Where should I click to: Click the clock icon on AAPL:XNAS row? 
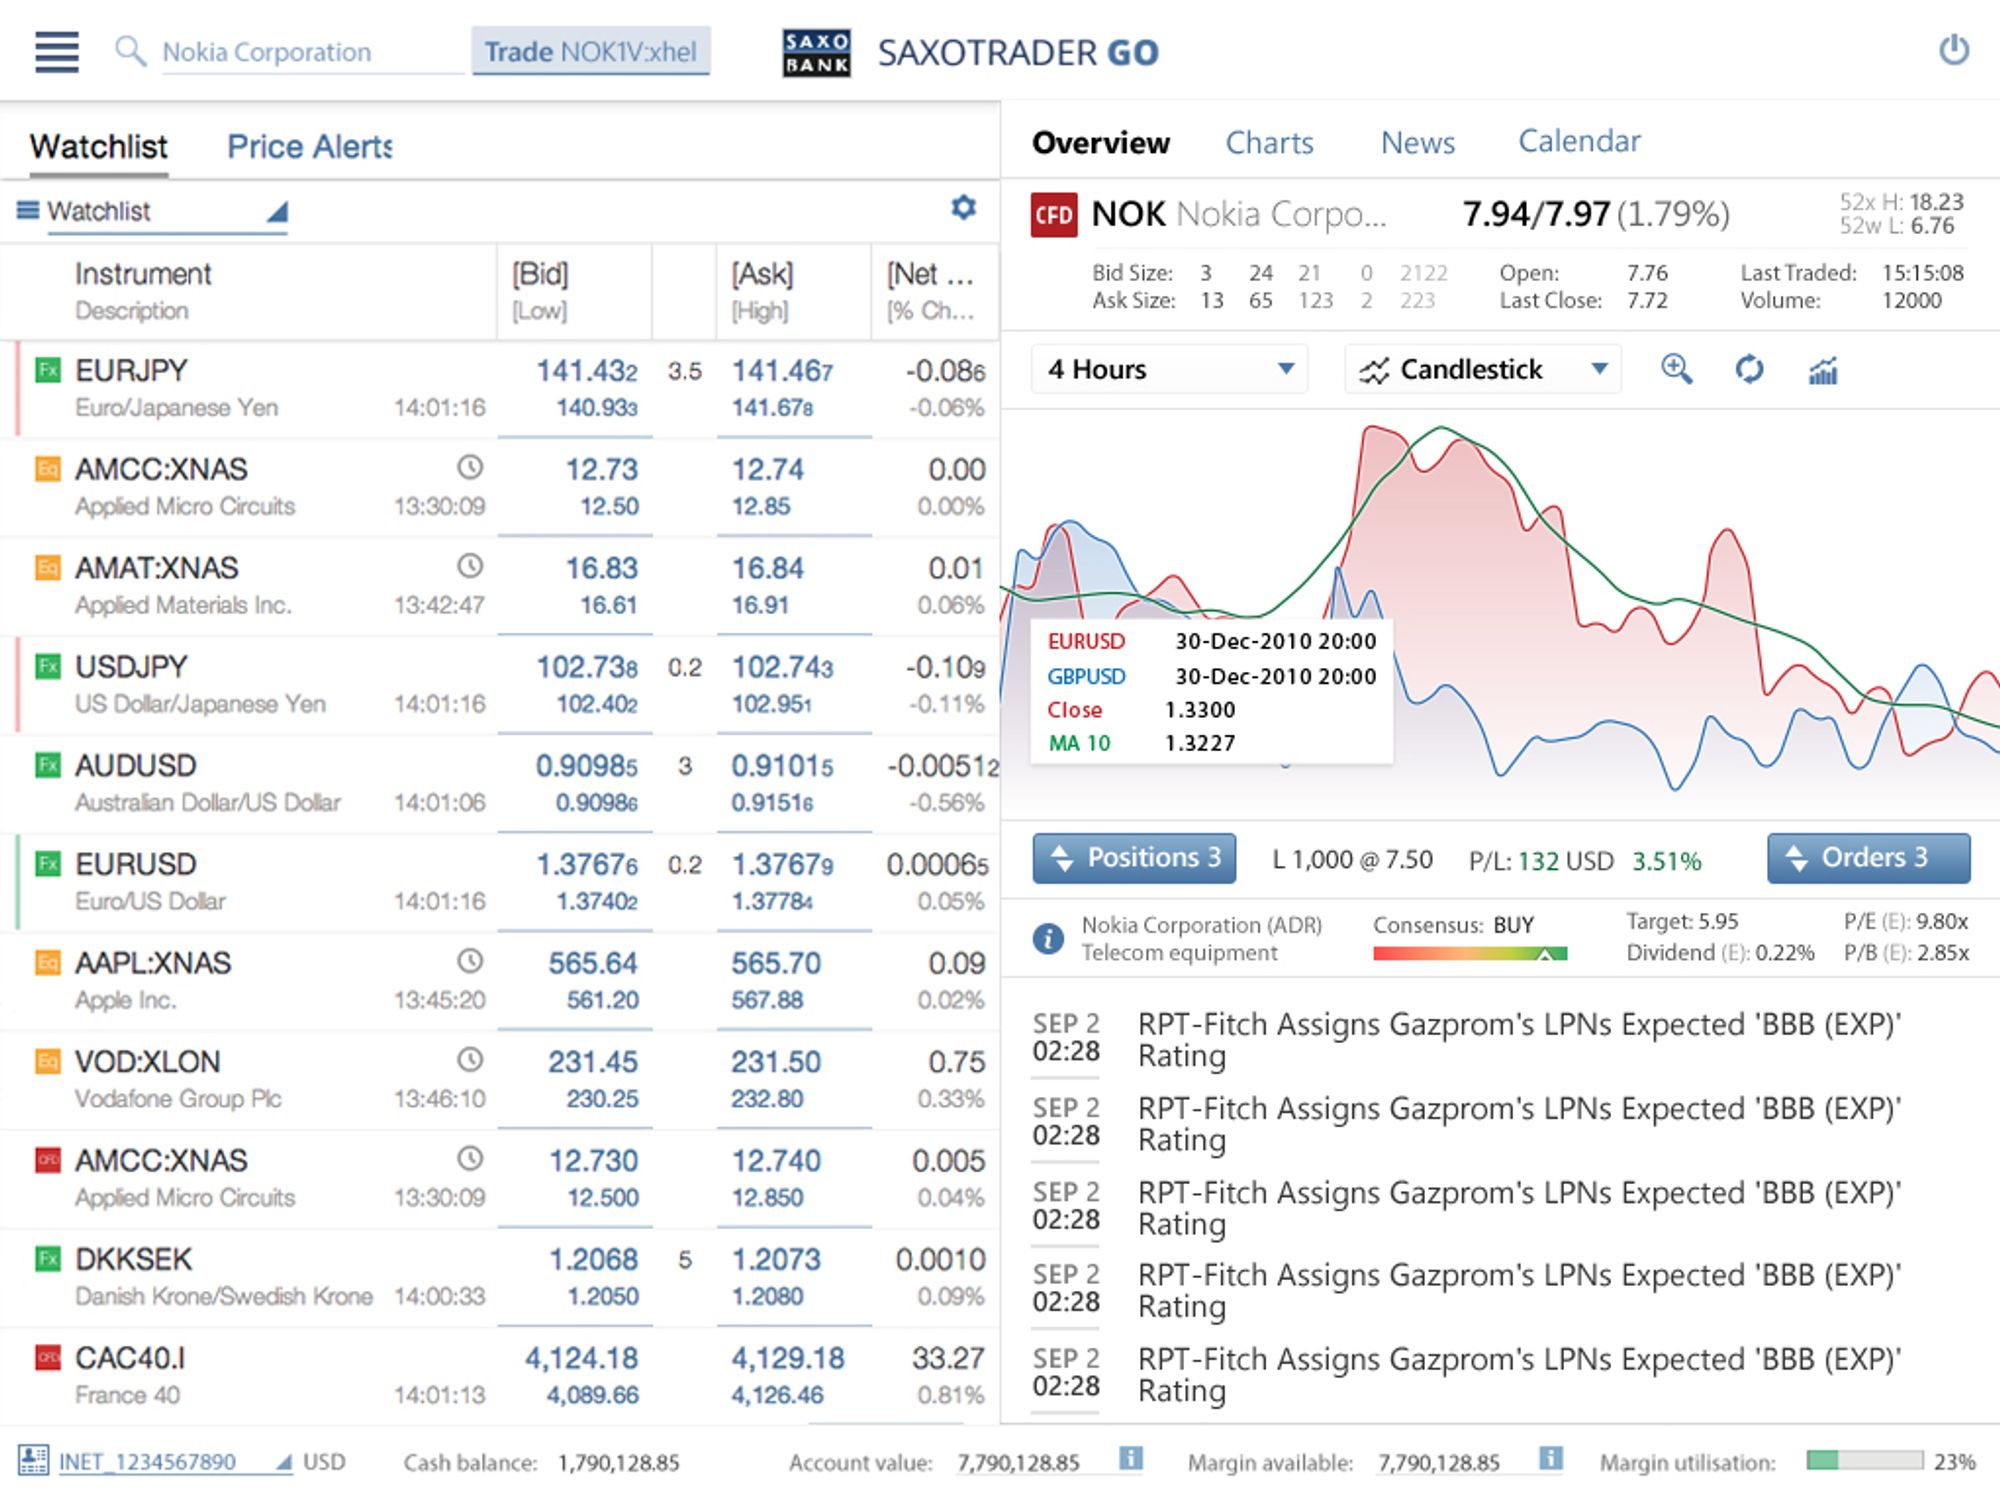pyautogui.click(x=470, y=961)
